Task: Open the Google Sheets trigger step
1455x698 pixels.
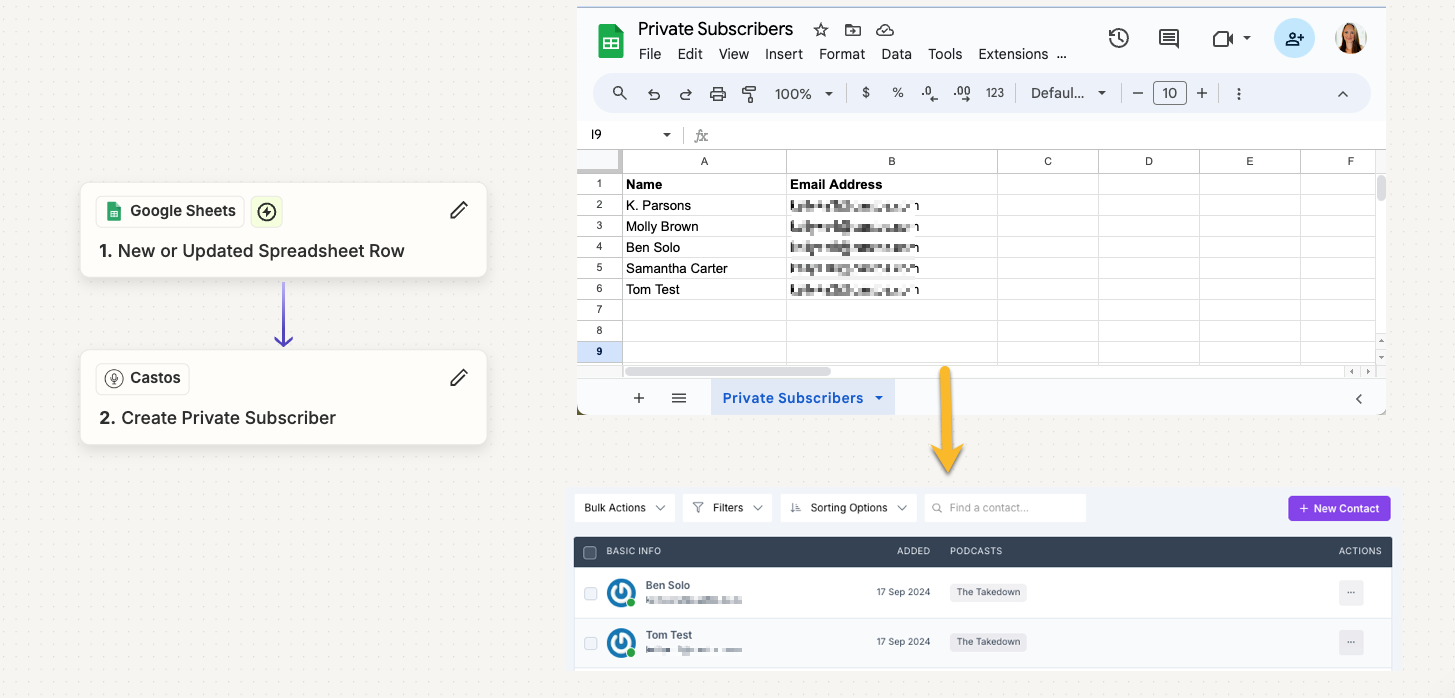Action: 283,230
